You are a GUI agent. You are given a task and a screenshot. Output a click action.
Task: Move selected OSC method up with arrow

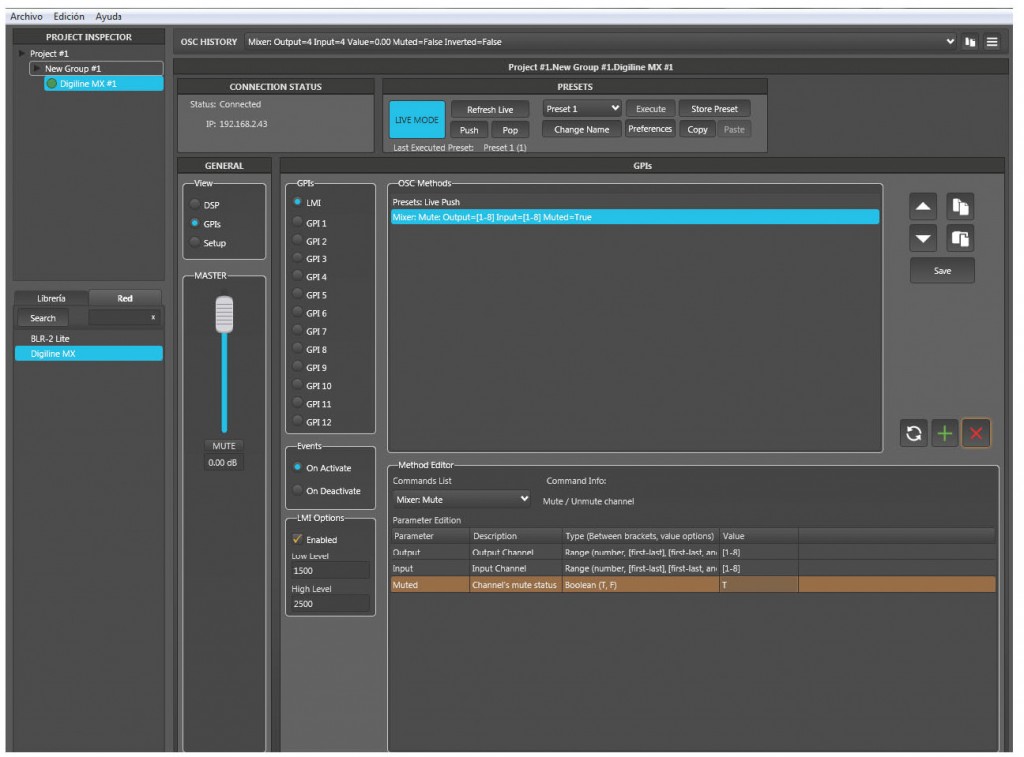(x=924, y=207)
